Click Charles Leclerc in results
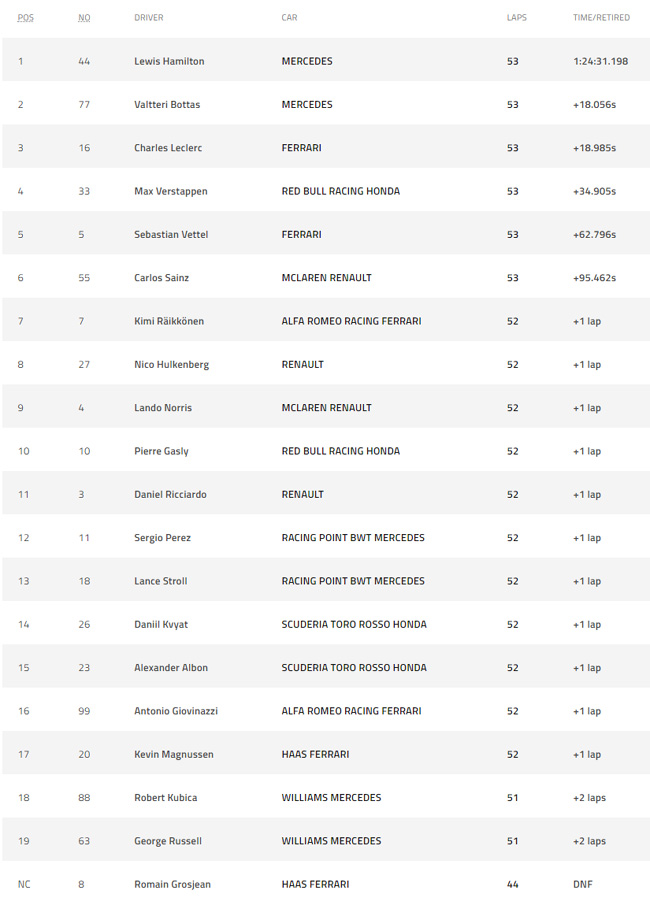 pos(168,148)
